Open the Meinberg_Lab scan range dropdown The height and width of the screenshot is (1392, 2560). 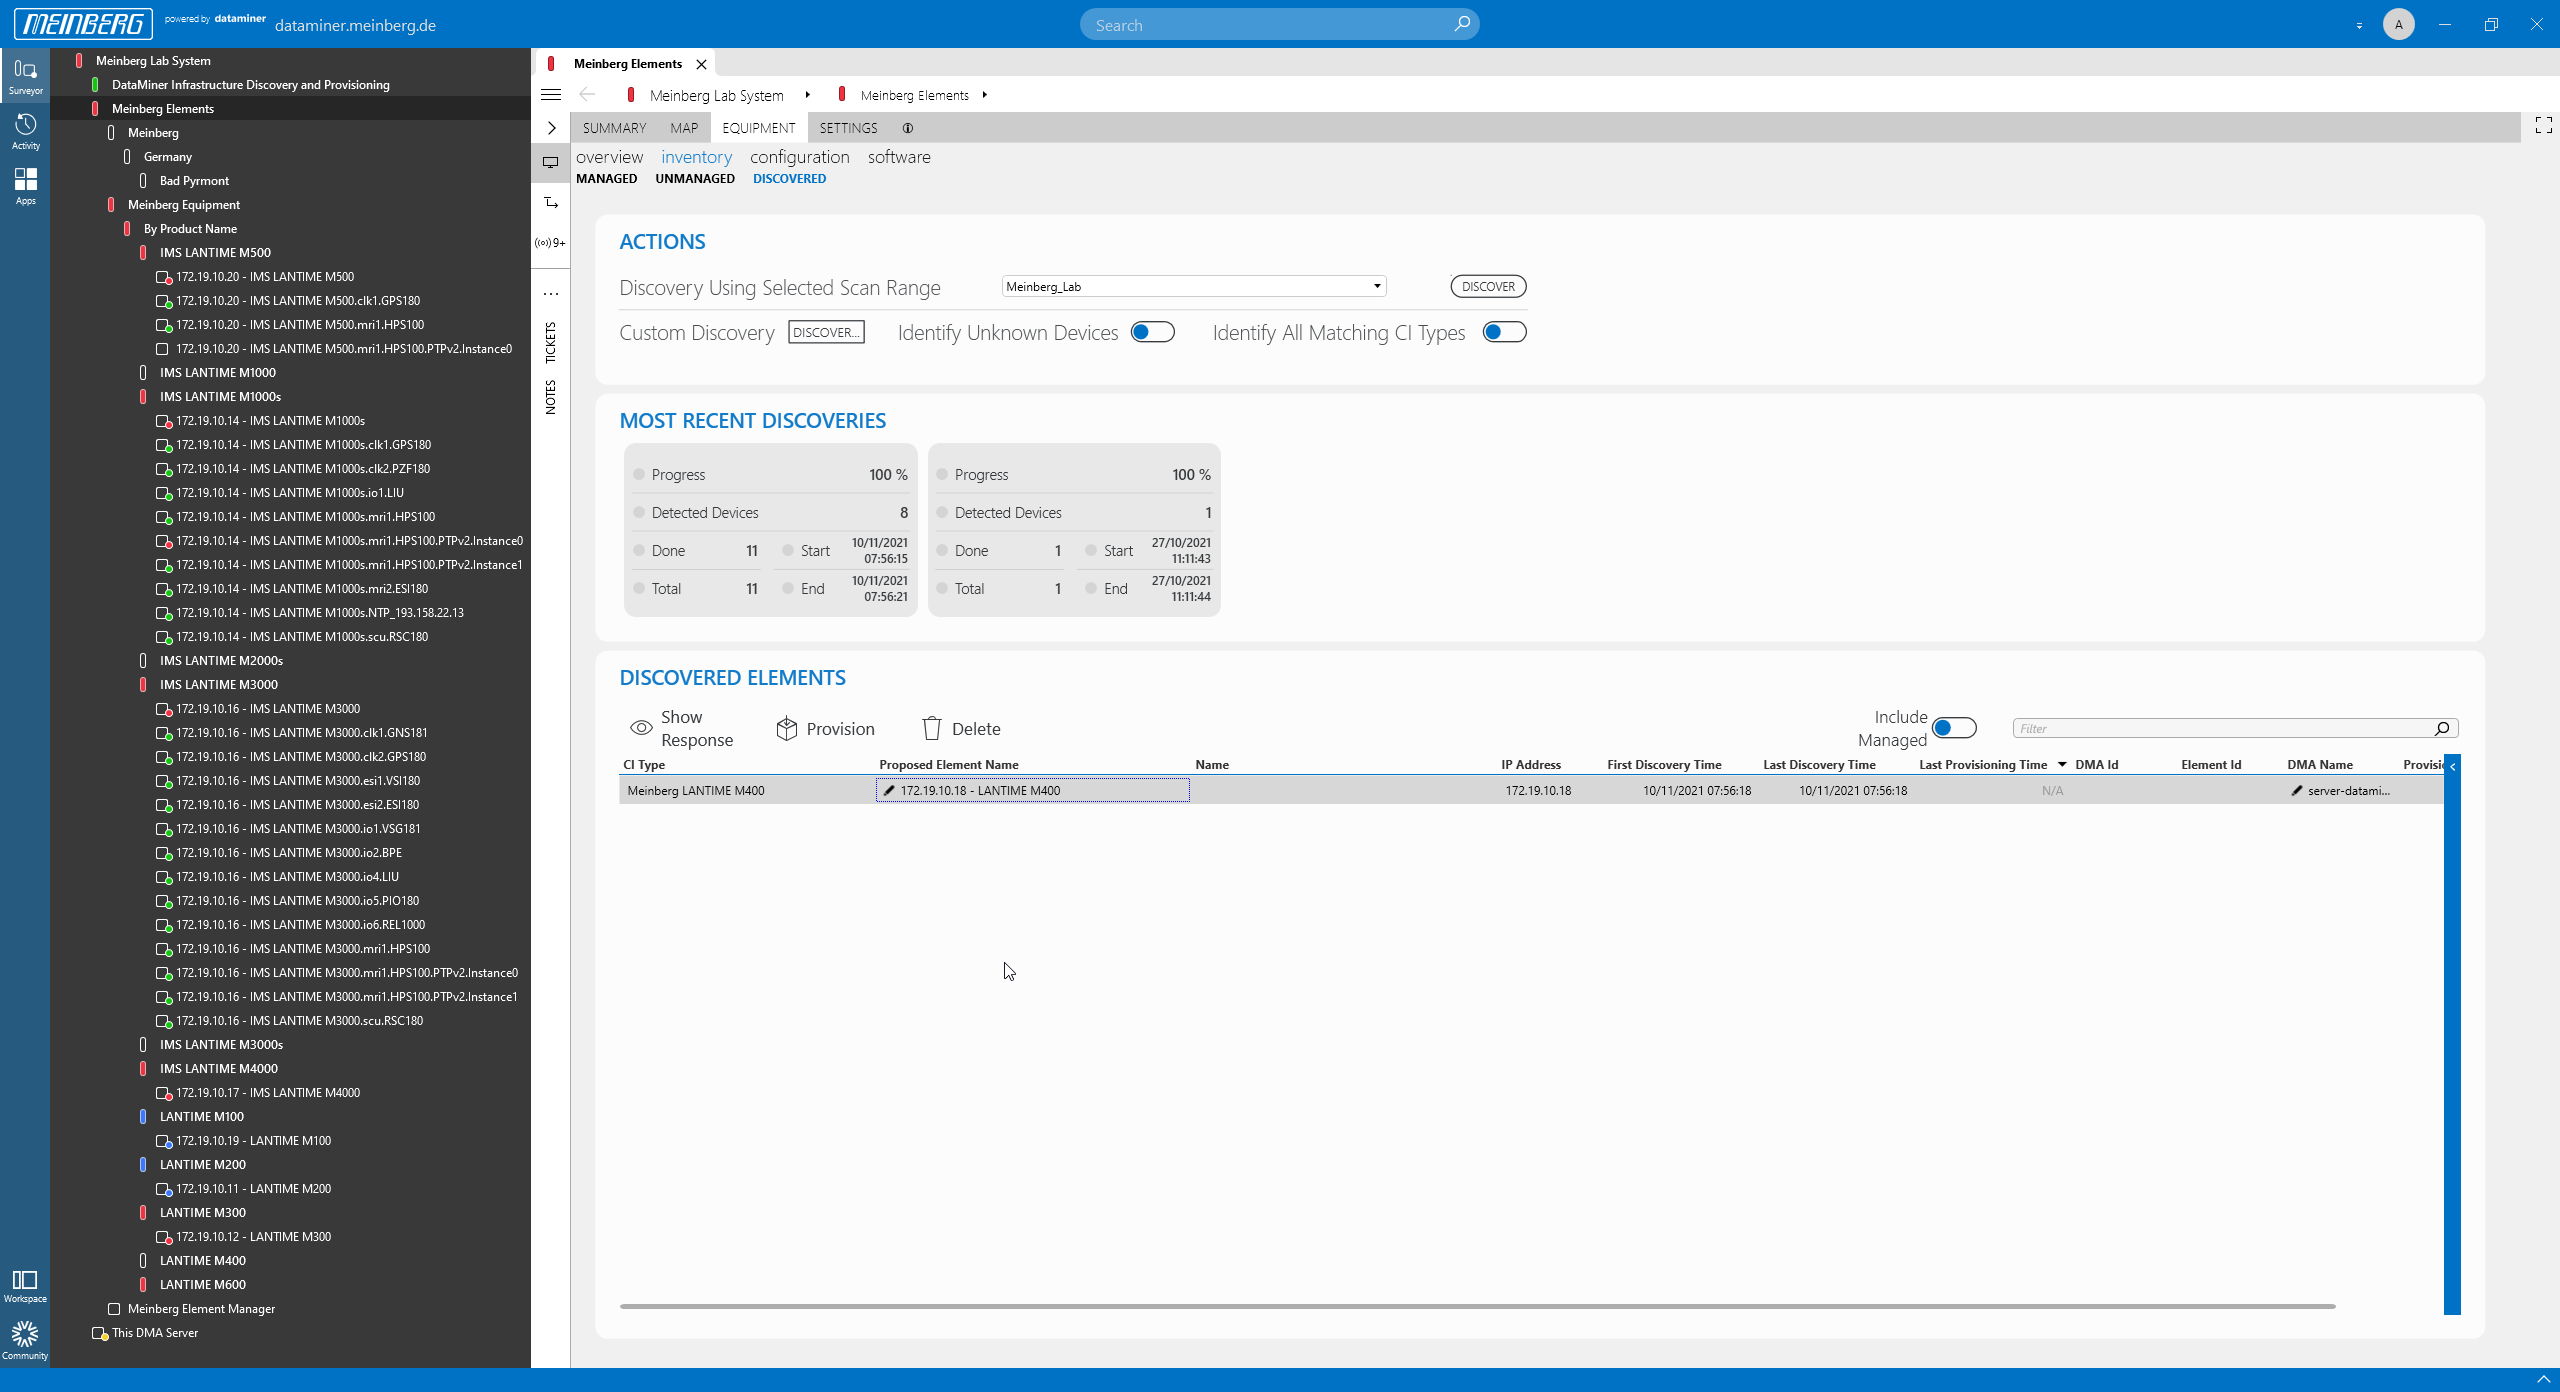(x=1194, y=287)
